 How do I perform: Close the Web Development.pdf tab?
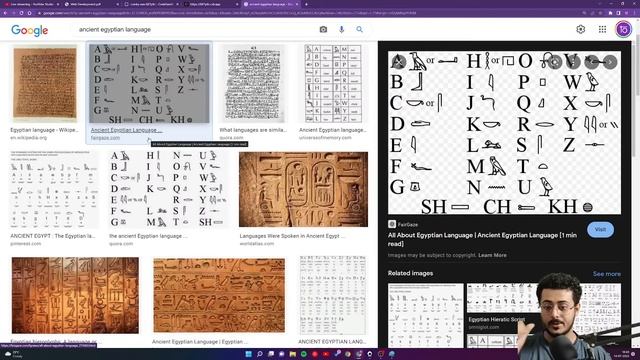[x=118, y=4]
